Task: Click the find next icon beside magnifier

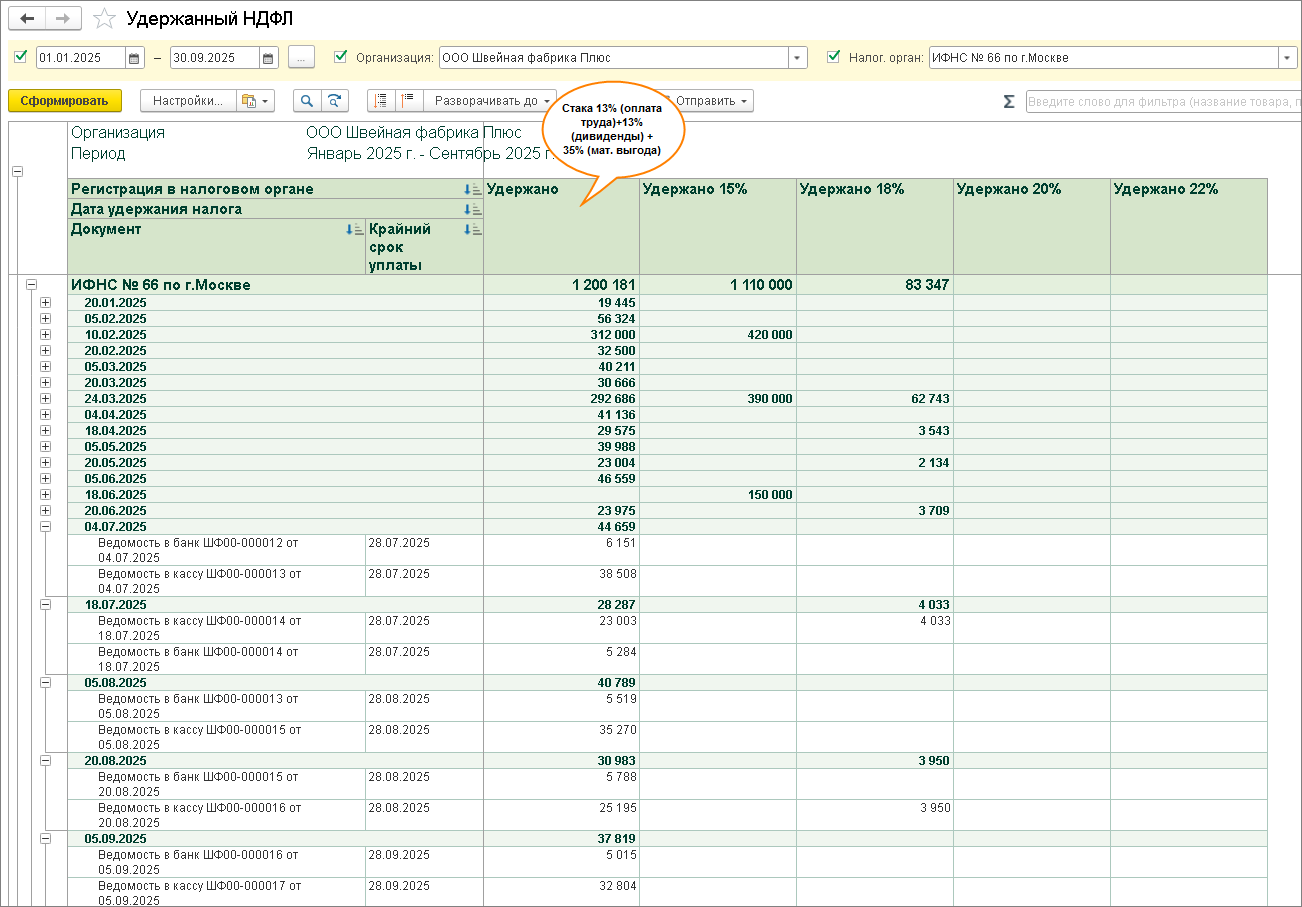Action: pos(334,101)
